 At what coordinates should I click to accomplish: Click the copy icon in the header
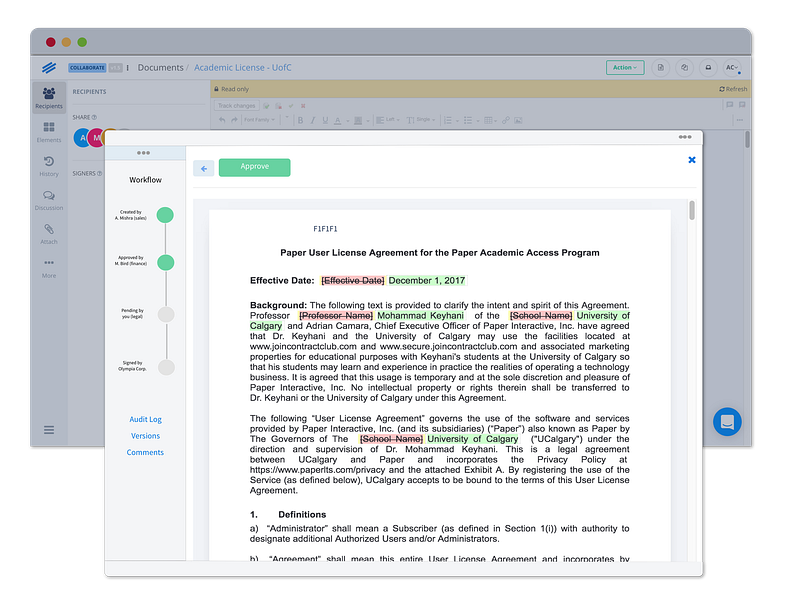click(685, 67)
